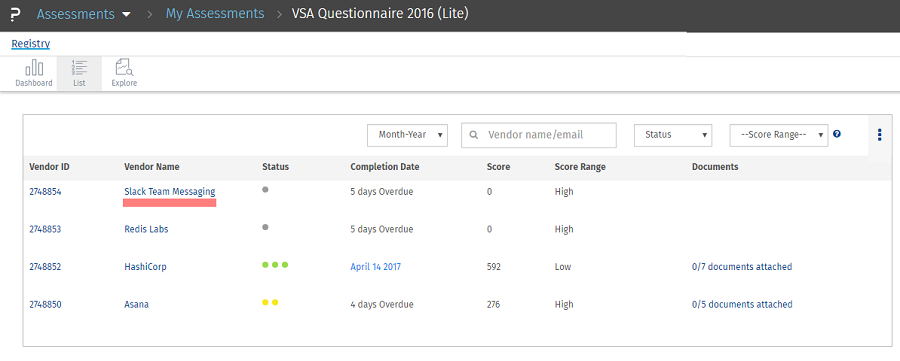Click the April 14 2017 completion date

click(376, 267)
